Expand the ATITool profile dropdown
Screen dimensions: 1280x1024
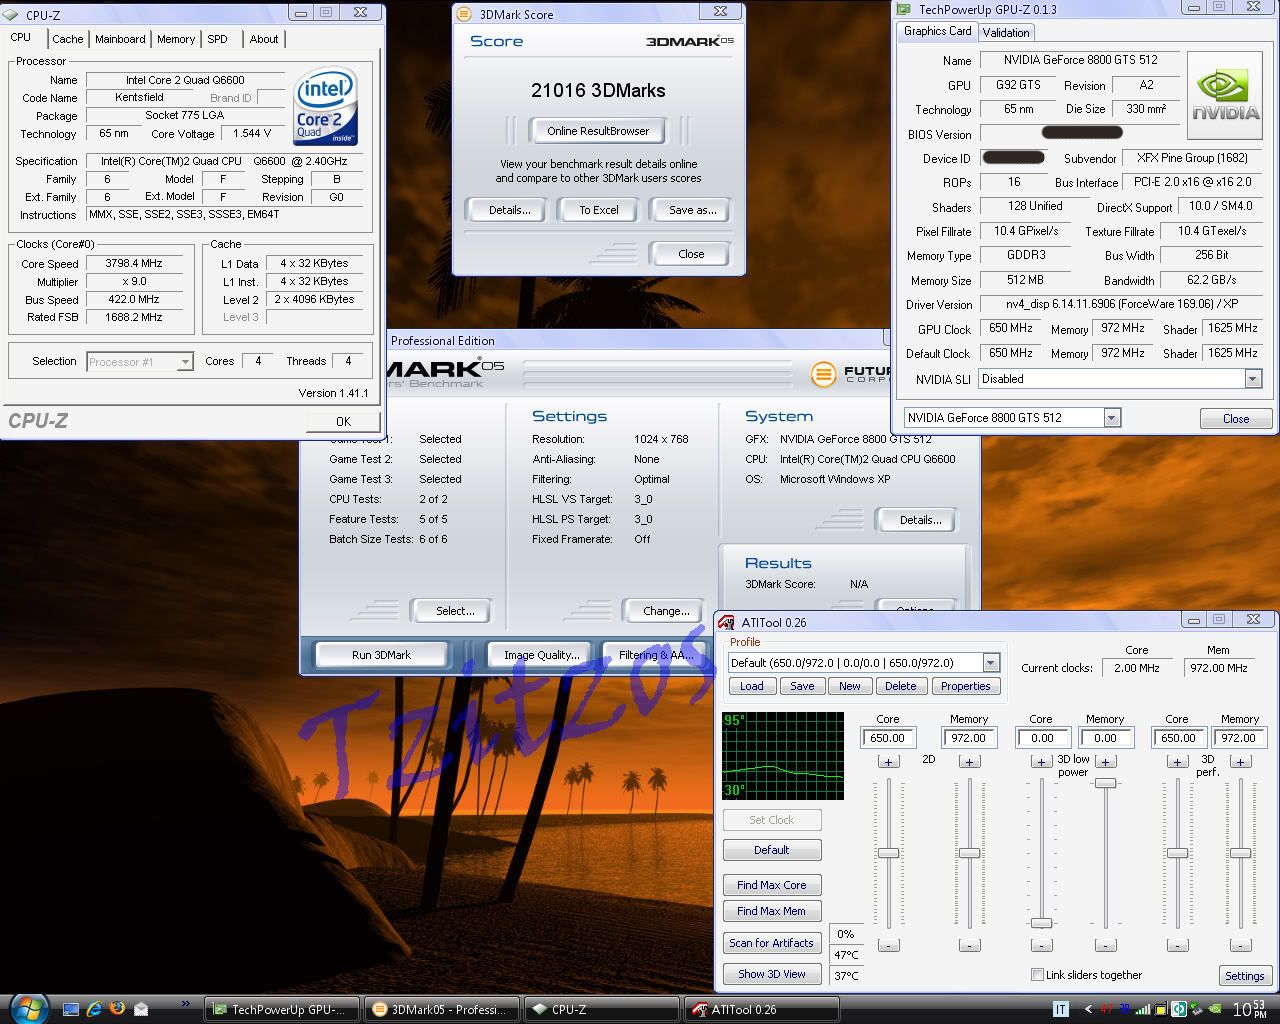pyautogui.click(x=990, y=663)
